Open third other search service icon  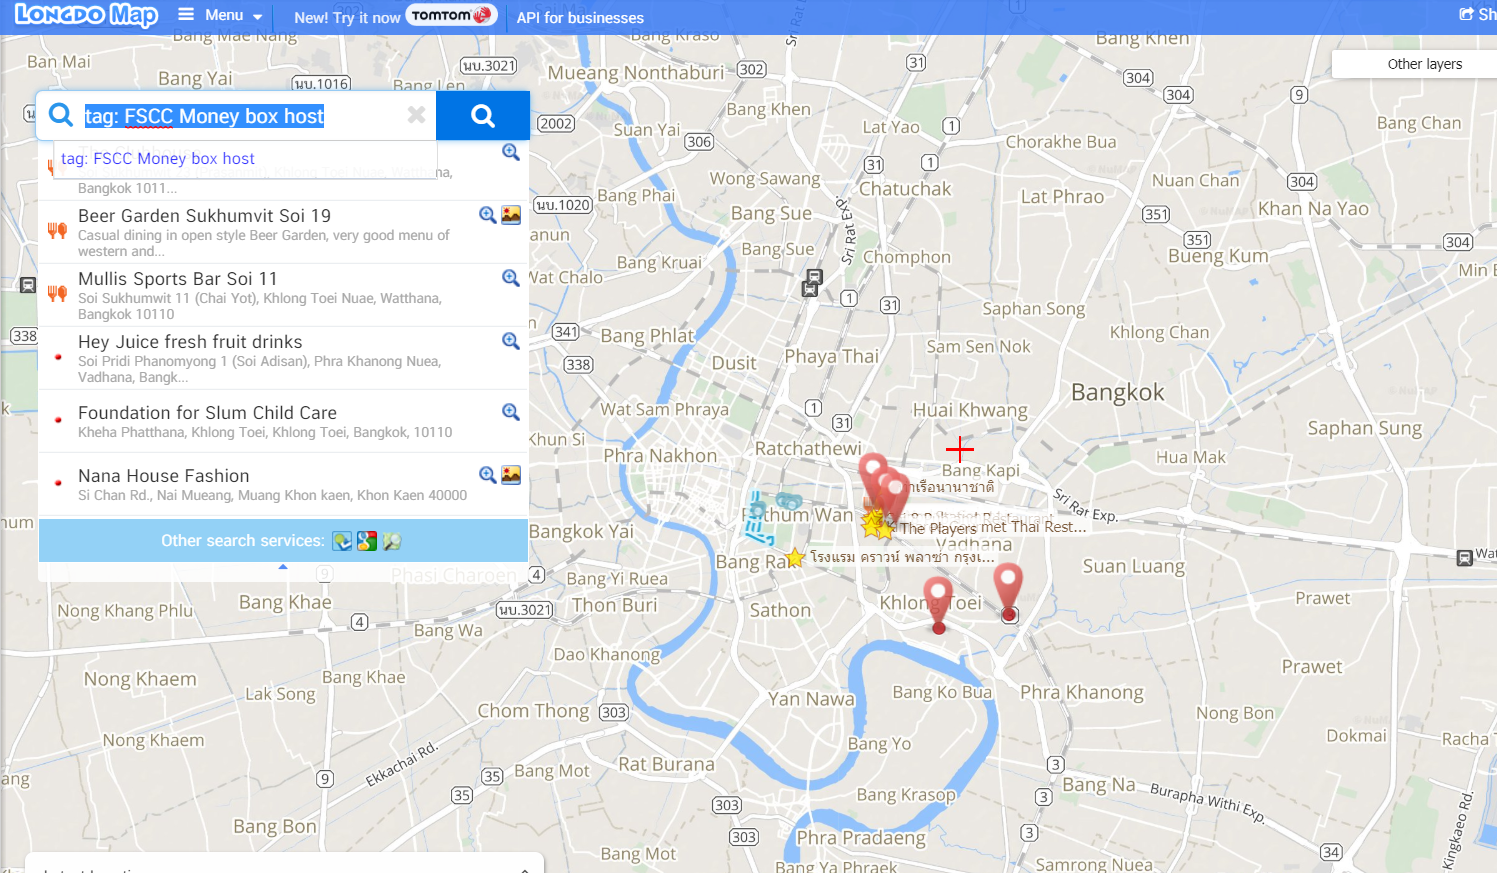(392, 541)
